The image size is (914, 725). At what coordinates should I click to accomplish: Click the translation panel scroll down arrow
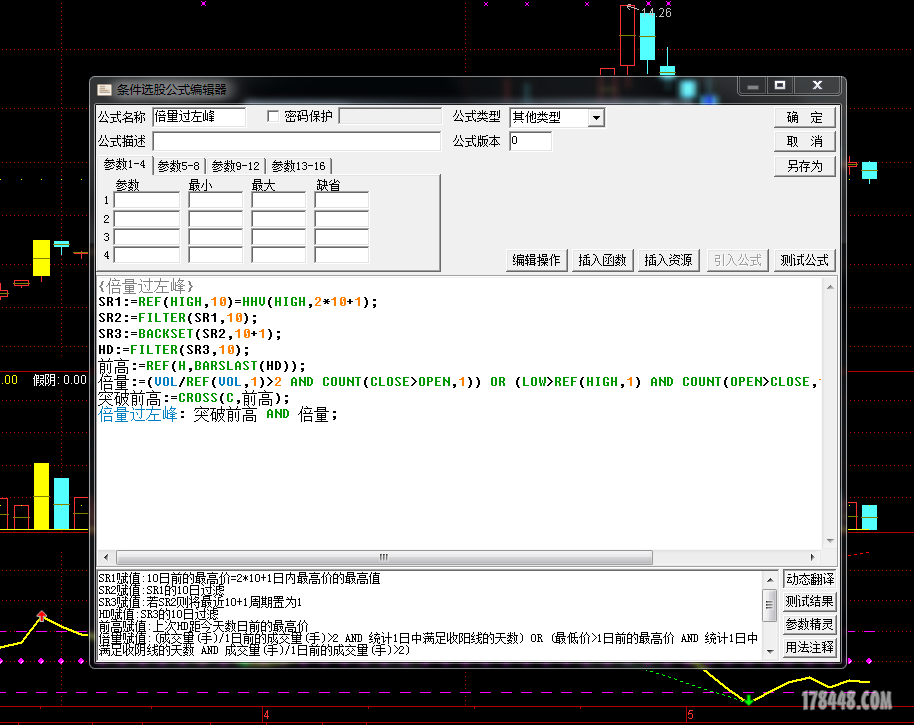[x=770, y=652]
